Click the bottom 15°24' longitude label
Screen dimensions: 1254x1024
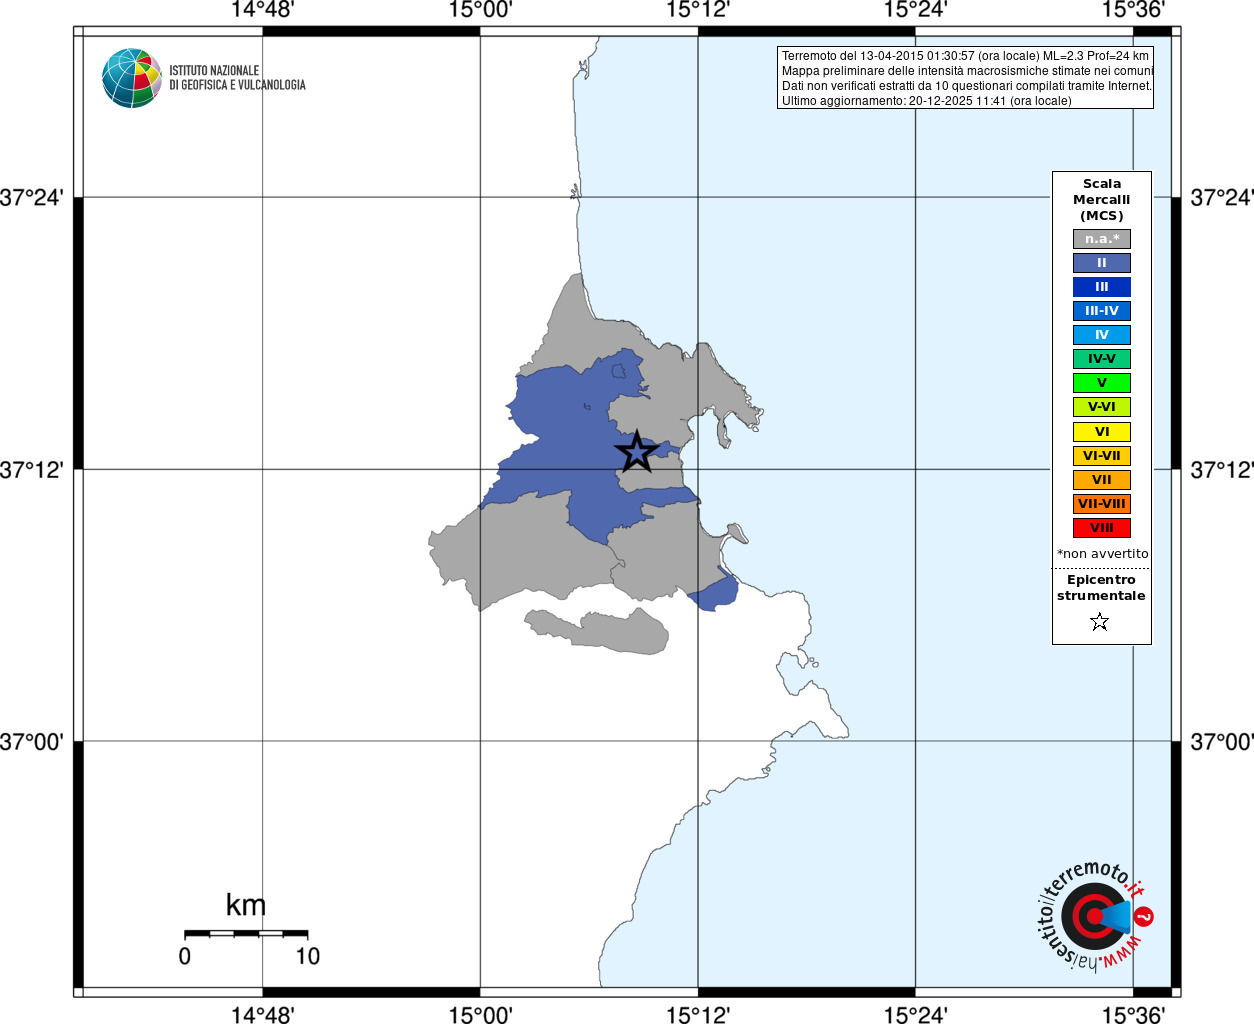pos(915,1015)
